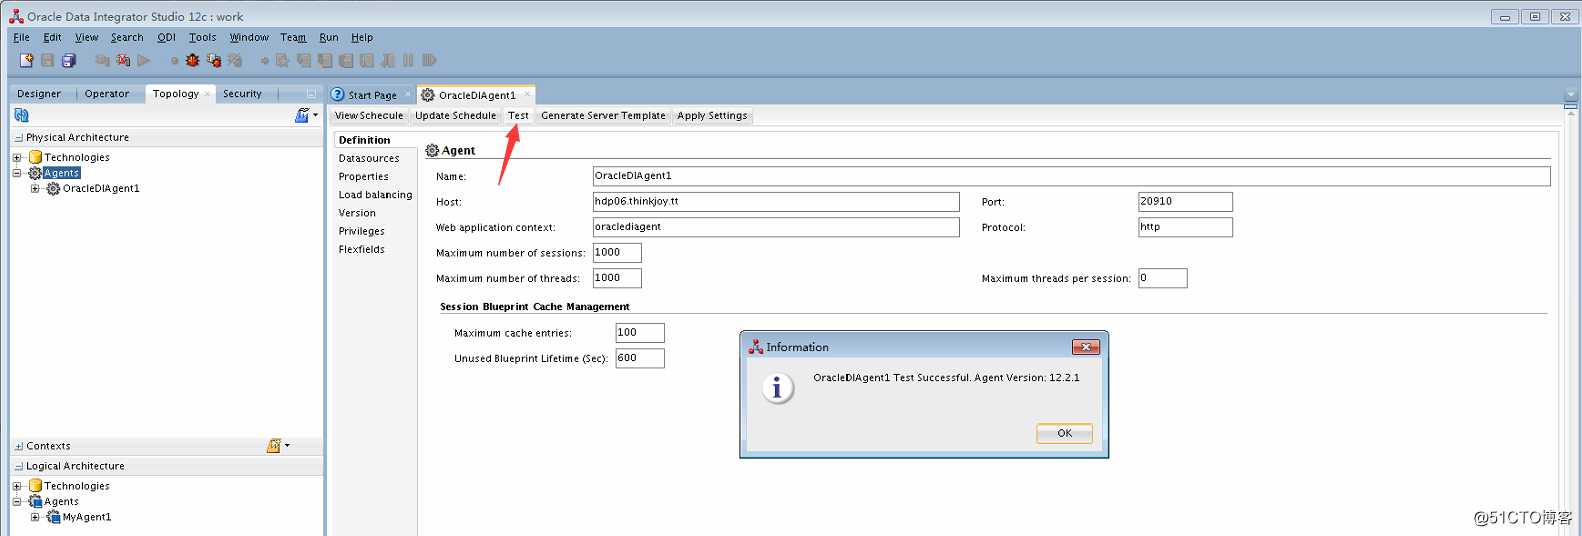Open the File menu
Viewport: 1582px width, 536px height.
pos(21,37)
